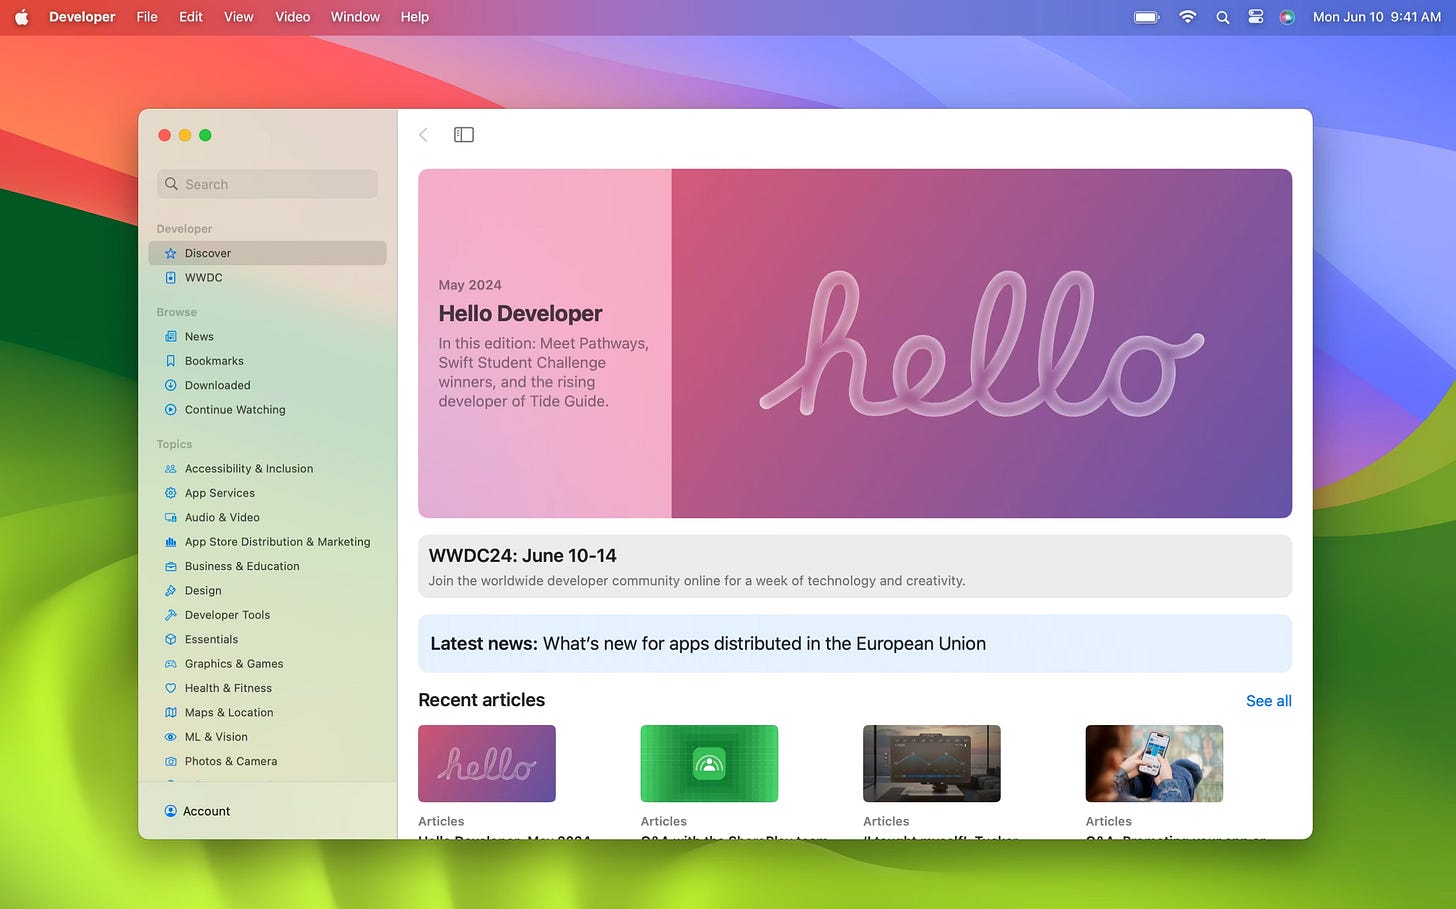This screenshot has width=1456, height=909.
Task: Click the Essentials cube icon
Action: click(x=170, y=640)
